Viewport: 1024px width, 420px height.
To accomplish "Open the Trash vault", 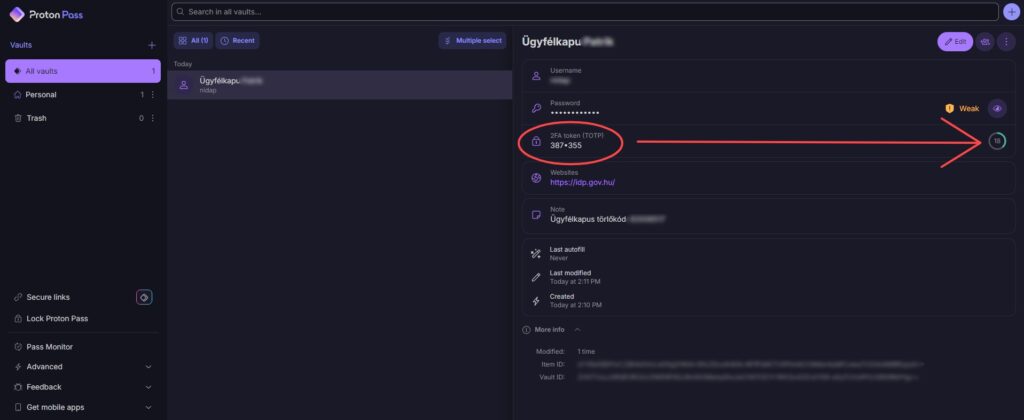I will [x=36, y=118].
